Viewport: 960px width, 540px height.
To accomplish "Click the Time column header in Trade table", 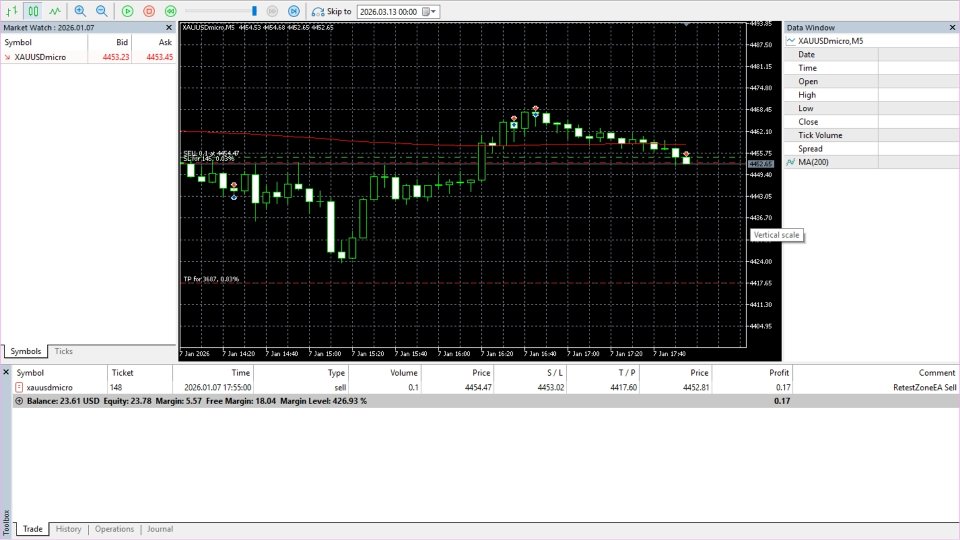I will tap(241, 373).
